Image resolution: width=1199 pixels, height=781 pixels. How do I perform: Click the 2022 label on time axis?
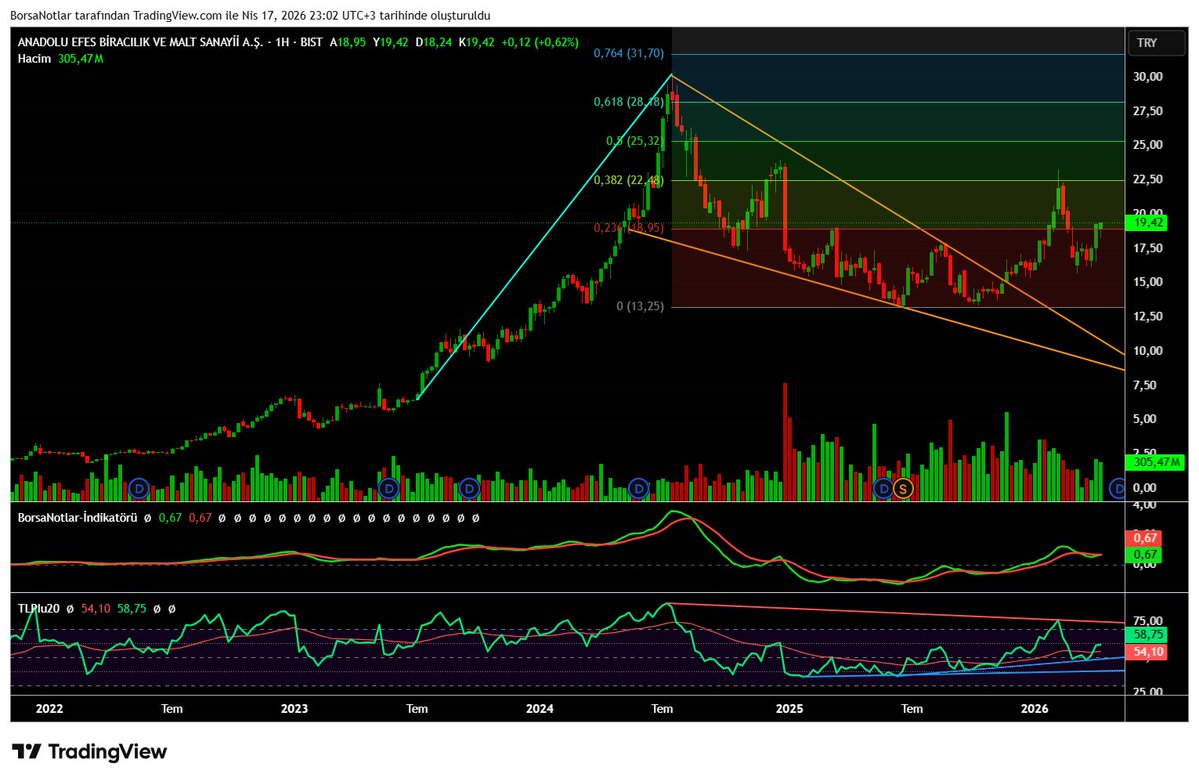pyautogui.click(x=49, y=708)
